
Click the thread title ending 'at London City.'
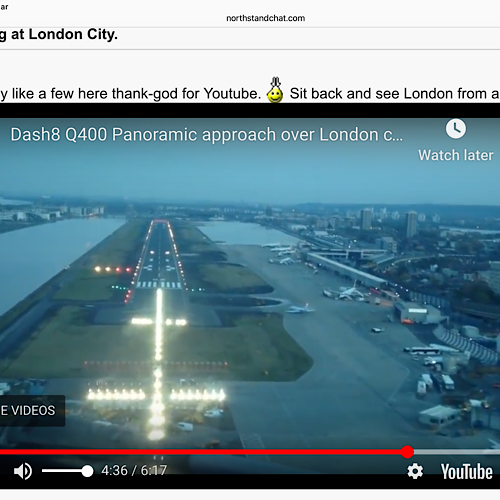[x=59, y=35]
